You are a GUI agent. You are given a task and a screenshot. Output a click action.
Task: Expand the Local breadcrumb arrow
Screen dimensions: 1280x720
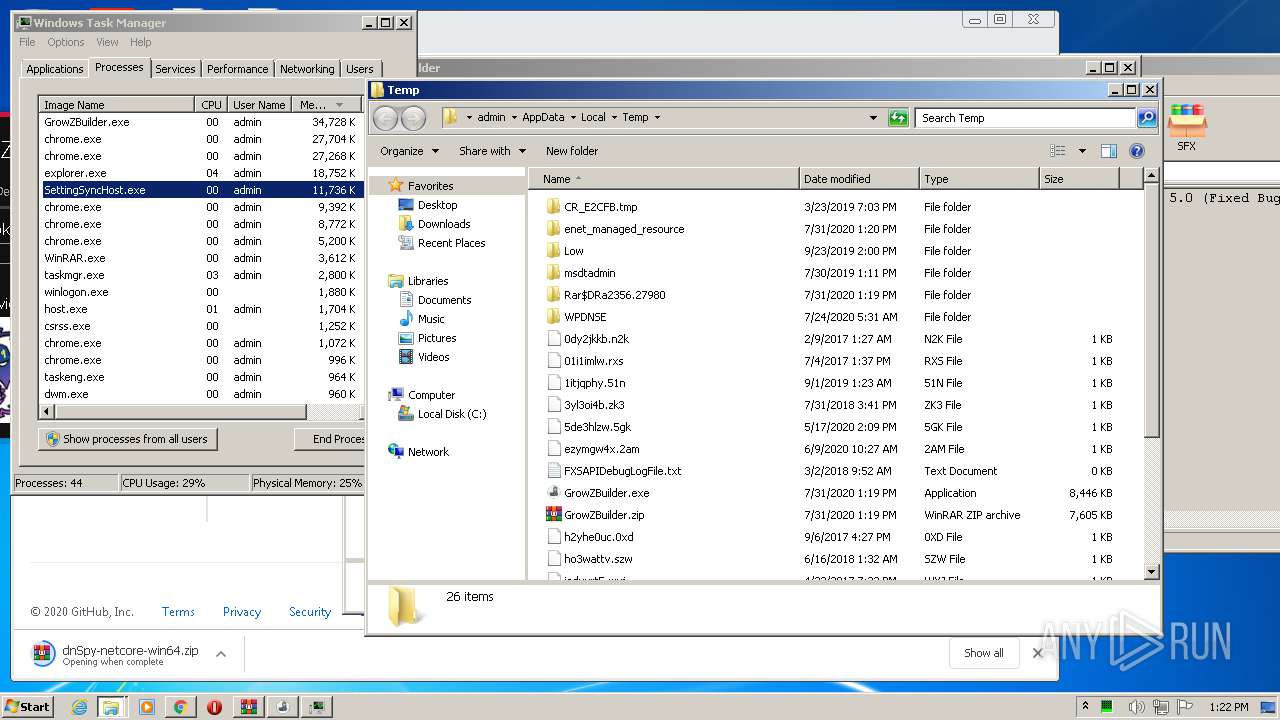(x=614, y=118)
